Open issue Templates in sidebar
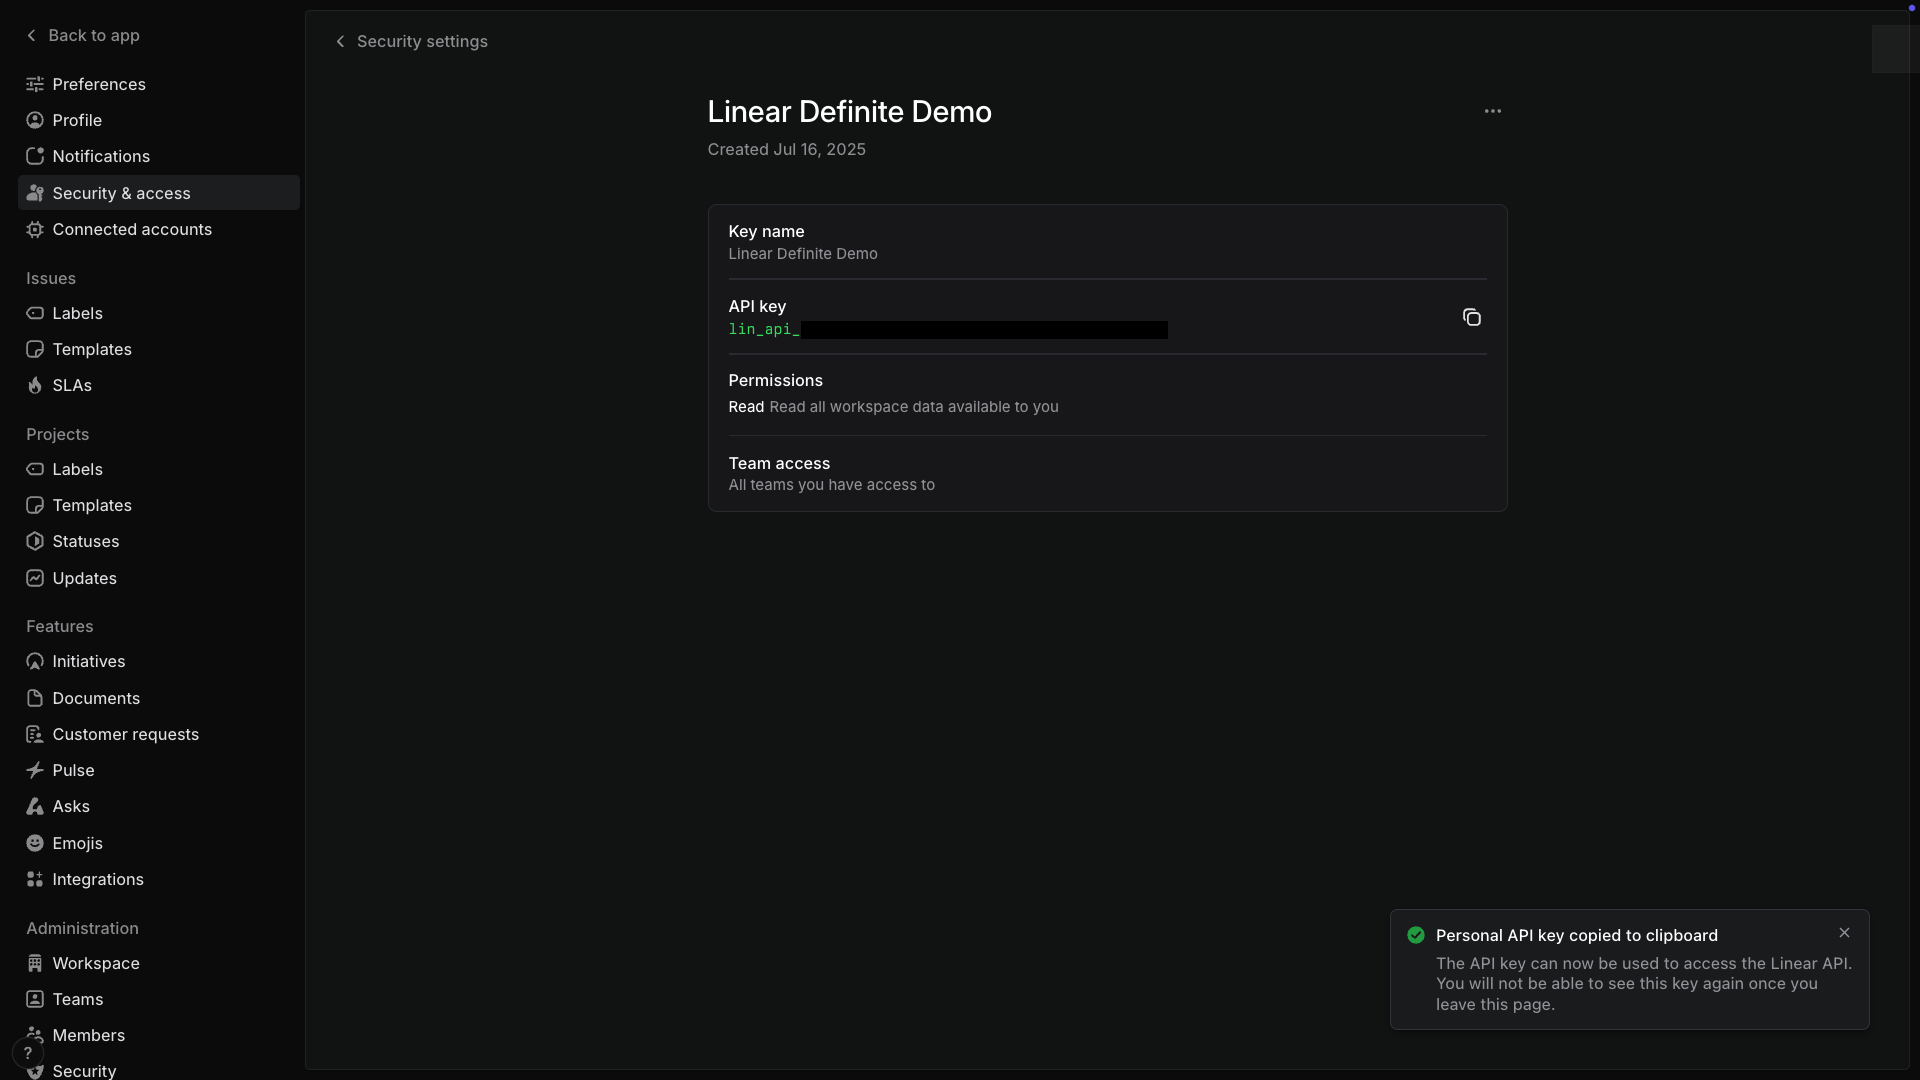 click(91, 349)
